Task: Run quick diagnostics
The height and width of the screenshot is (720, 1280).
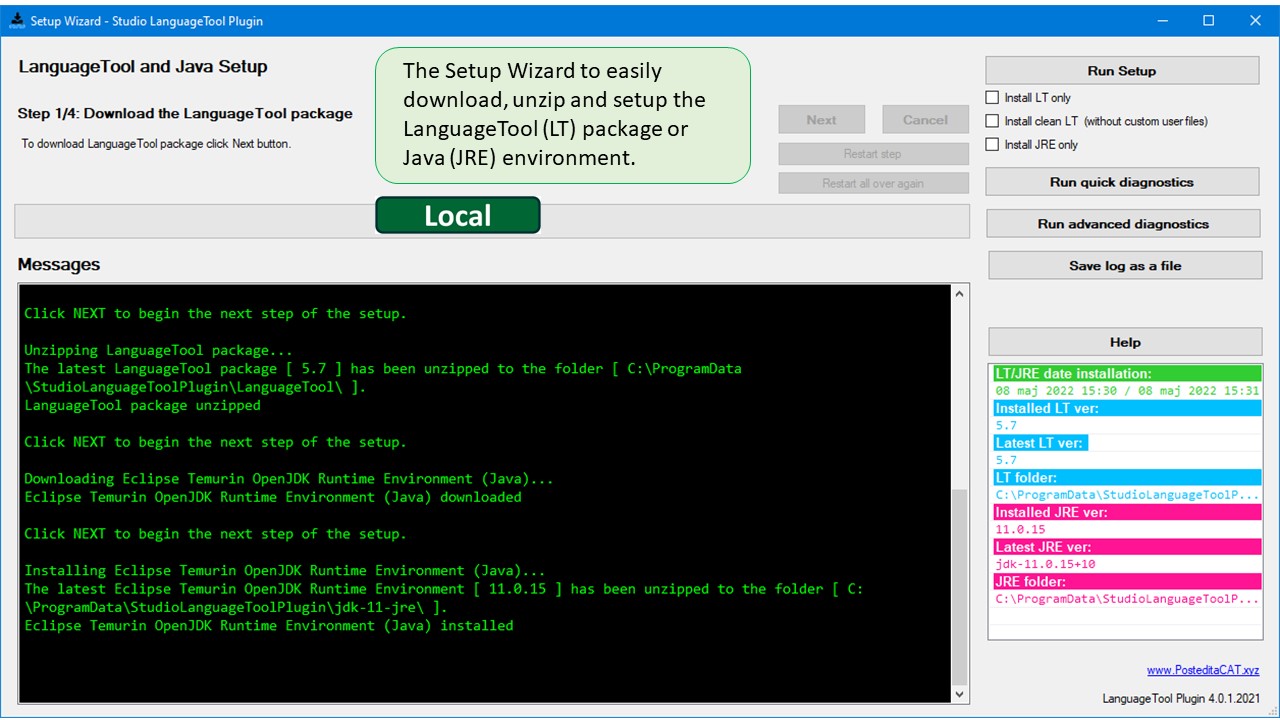Action: click(x=1121, y=182)
